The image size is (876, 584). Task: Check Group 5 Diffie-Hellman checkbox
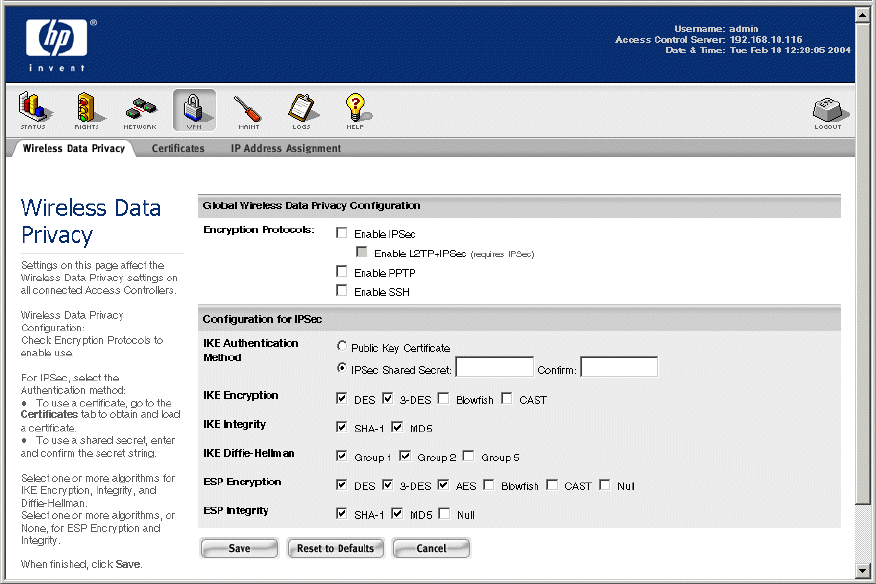[469, 456]
